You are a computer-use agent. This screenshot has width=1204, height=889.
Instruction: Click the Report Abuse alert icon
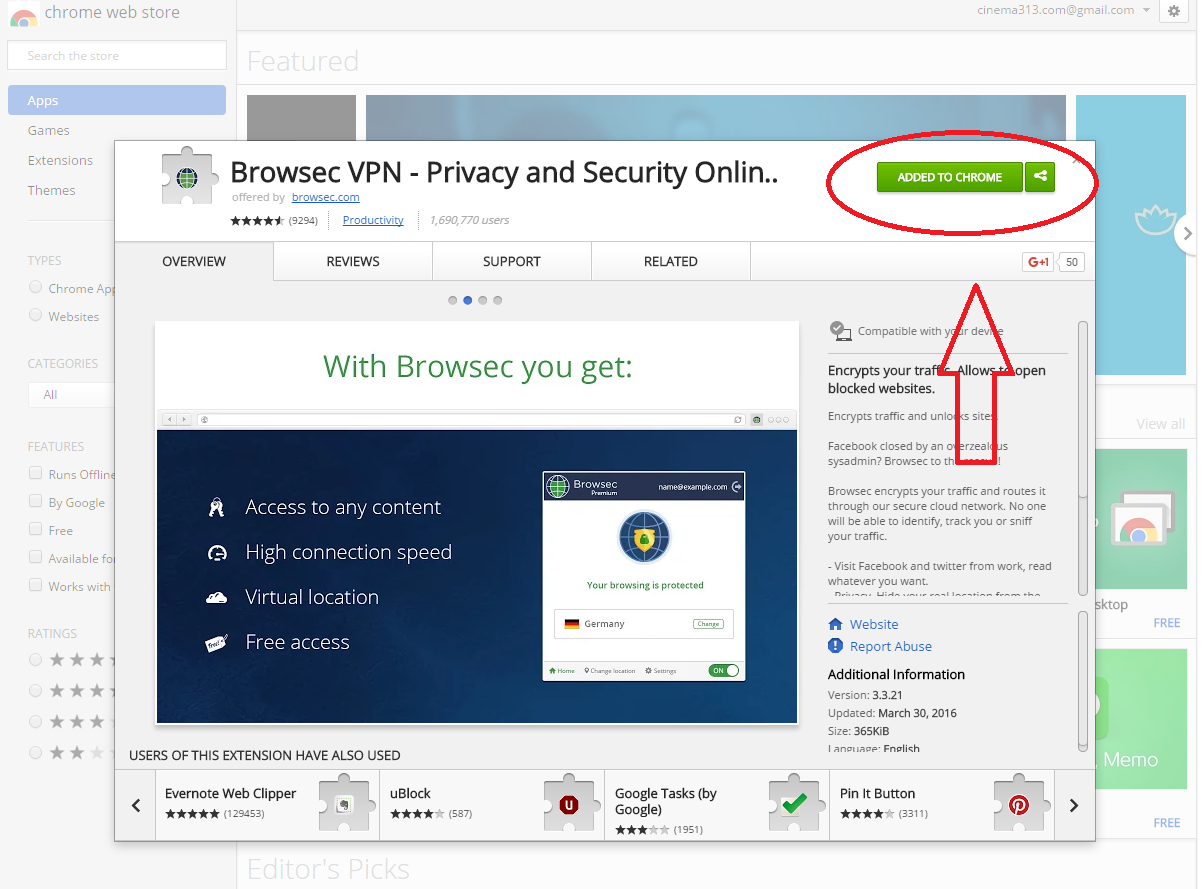[x=836, y=646]
